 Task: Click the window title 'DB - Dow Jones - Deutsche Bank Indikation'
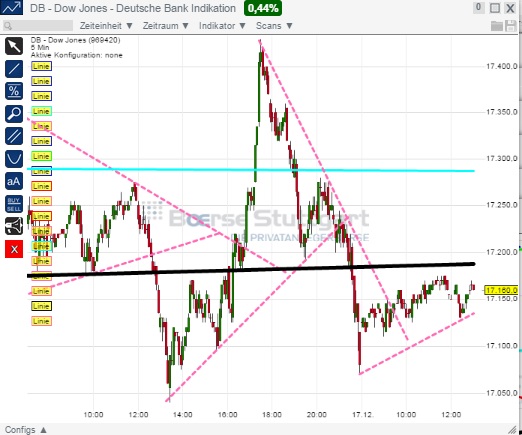pyautogui.click(x=133, y=8)
